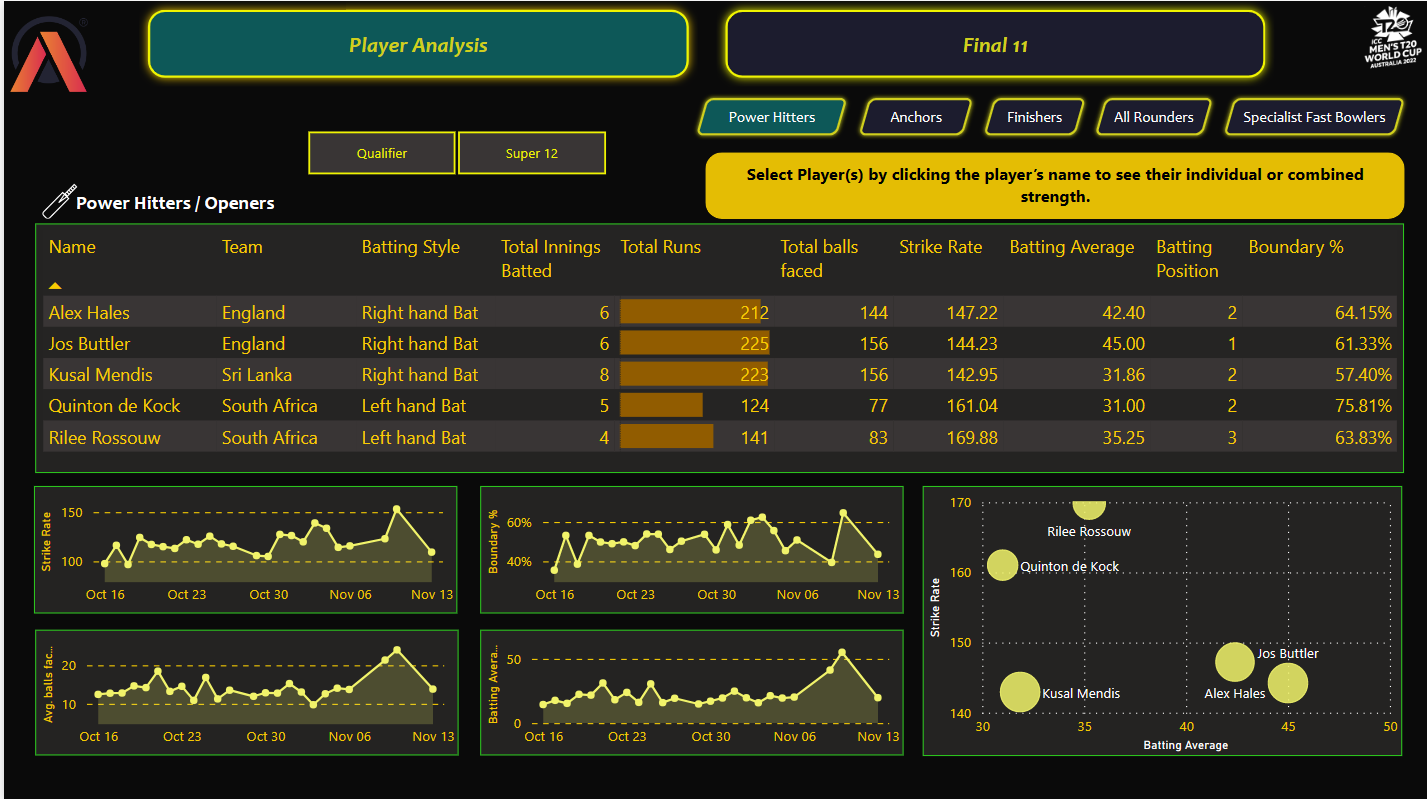Toggle the Super 12 stage filter

[x=531, y=153]
